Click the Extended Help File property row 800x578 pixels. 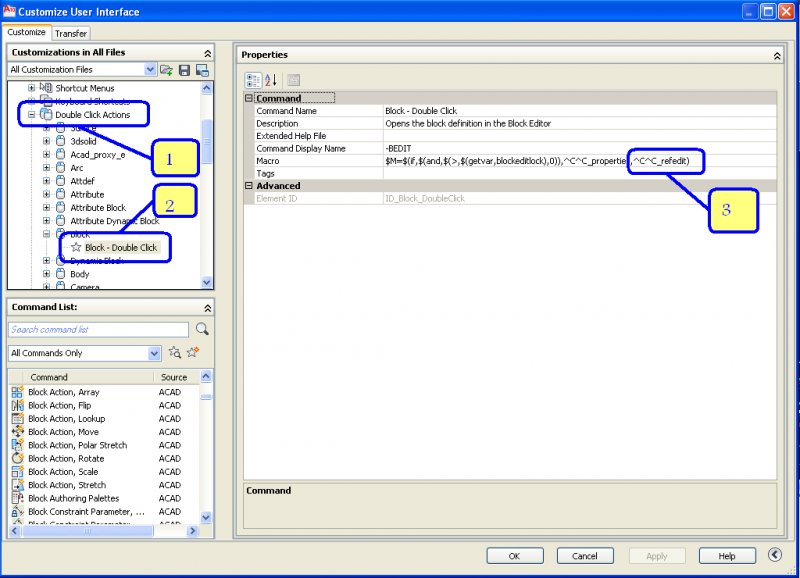click(515, 136)
